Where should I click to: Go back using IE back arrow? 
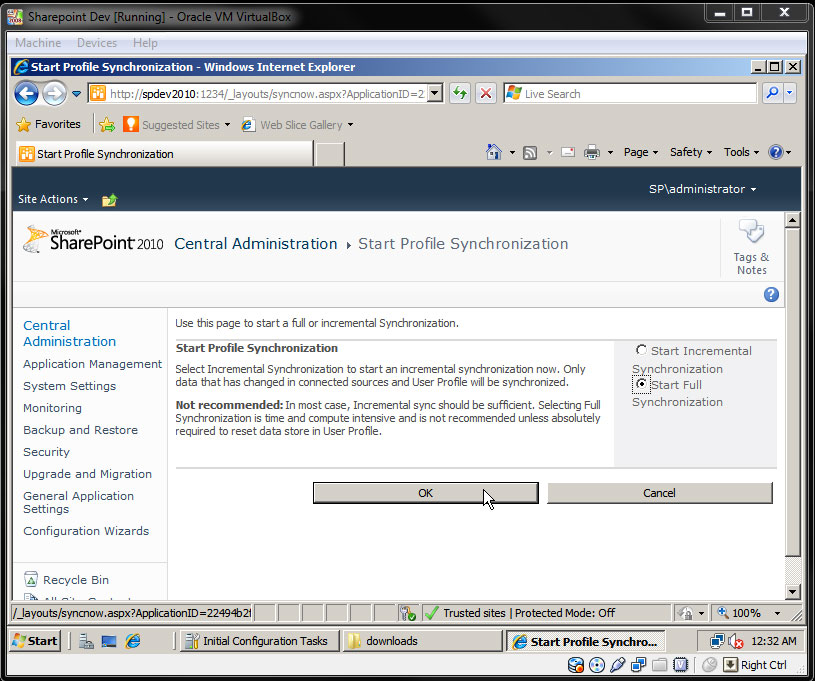point(26,94)
